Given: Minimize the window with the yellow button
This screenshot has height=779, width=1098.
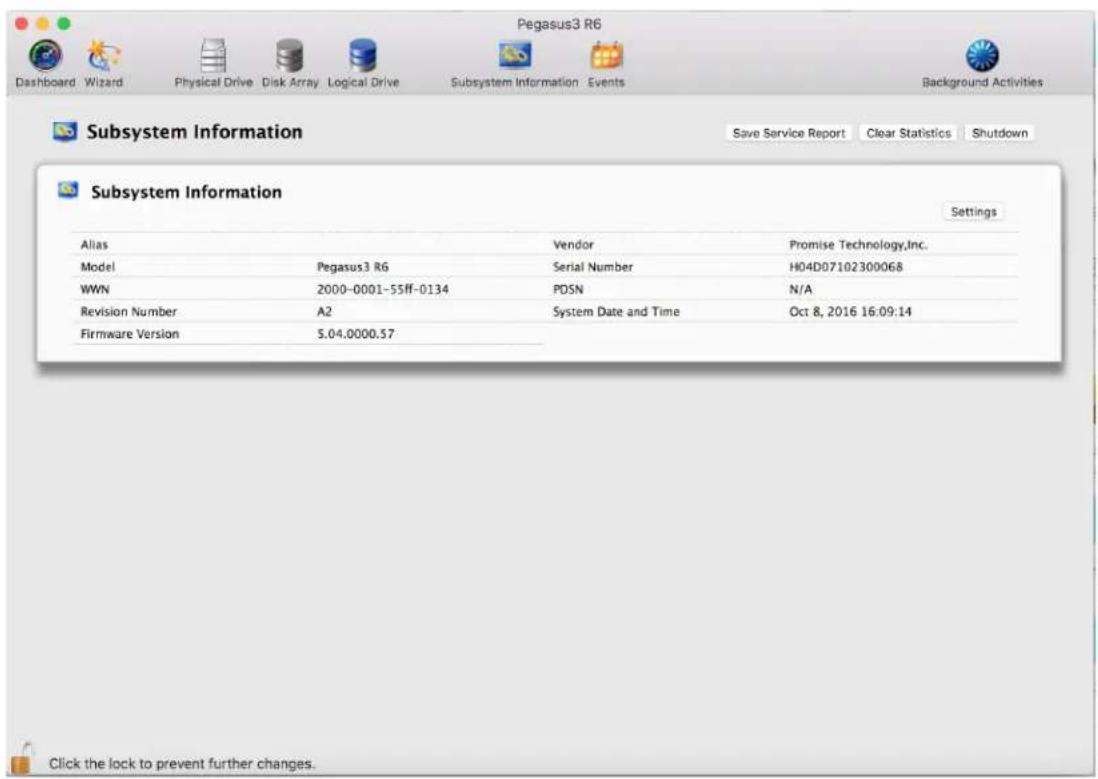Looking at the screenshot, I should click(x=43, y=24).
